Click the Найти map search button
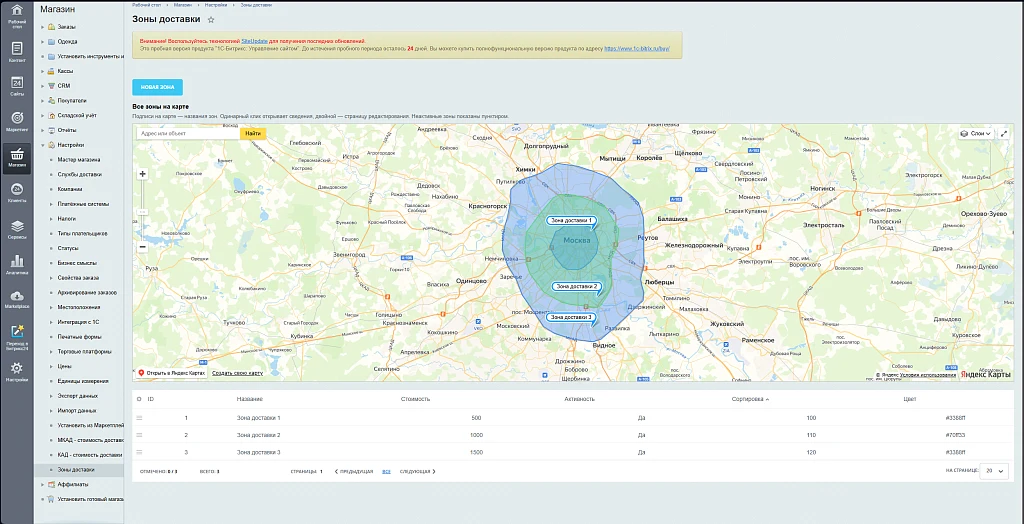Image resolution: width=1024 pixels, height=524 pixels. [x=253, y=133]
